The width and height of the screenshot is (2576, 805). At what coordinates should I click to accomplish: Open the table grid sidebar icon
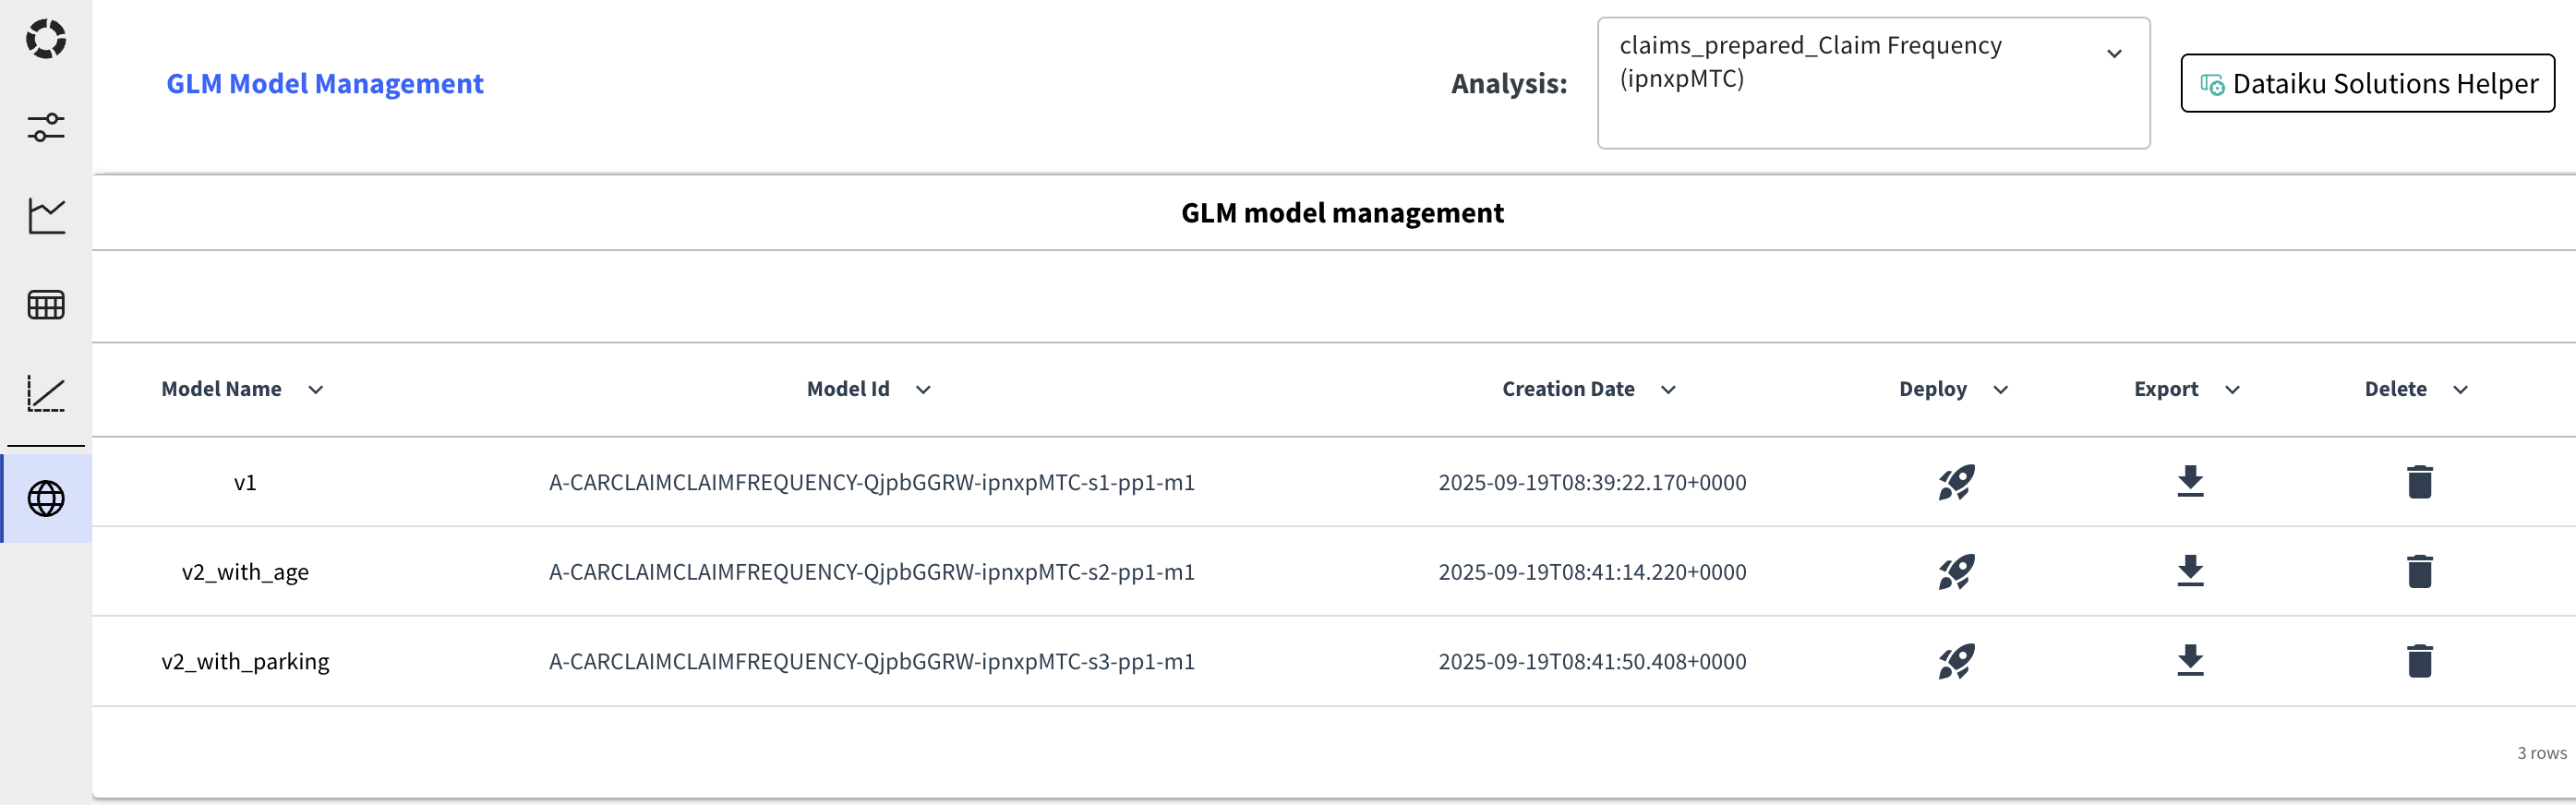tap(46, 304)
